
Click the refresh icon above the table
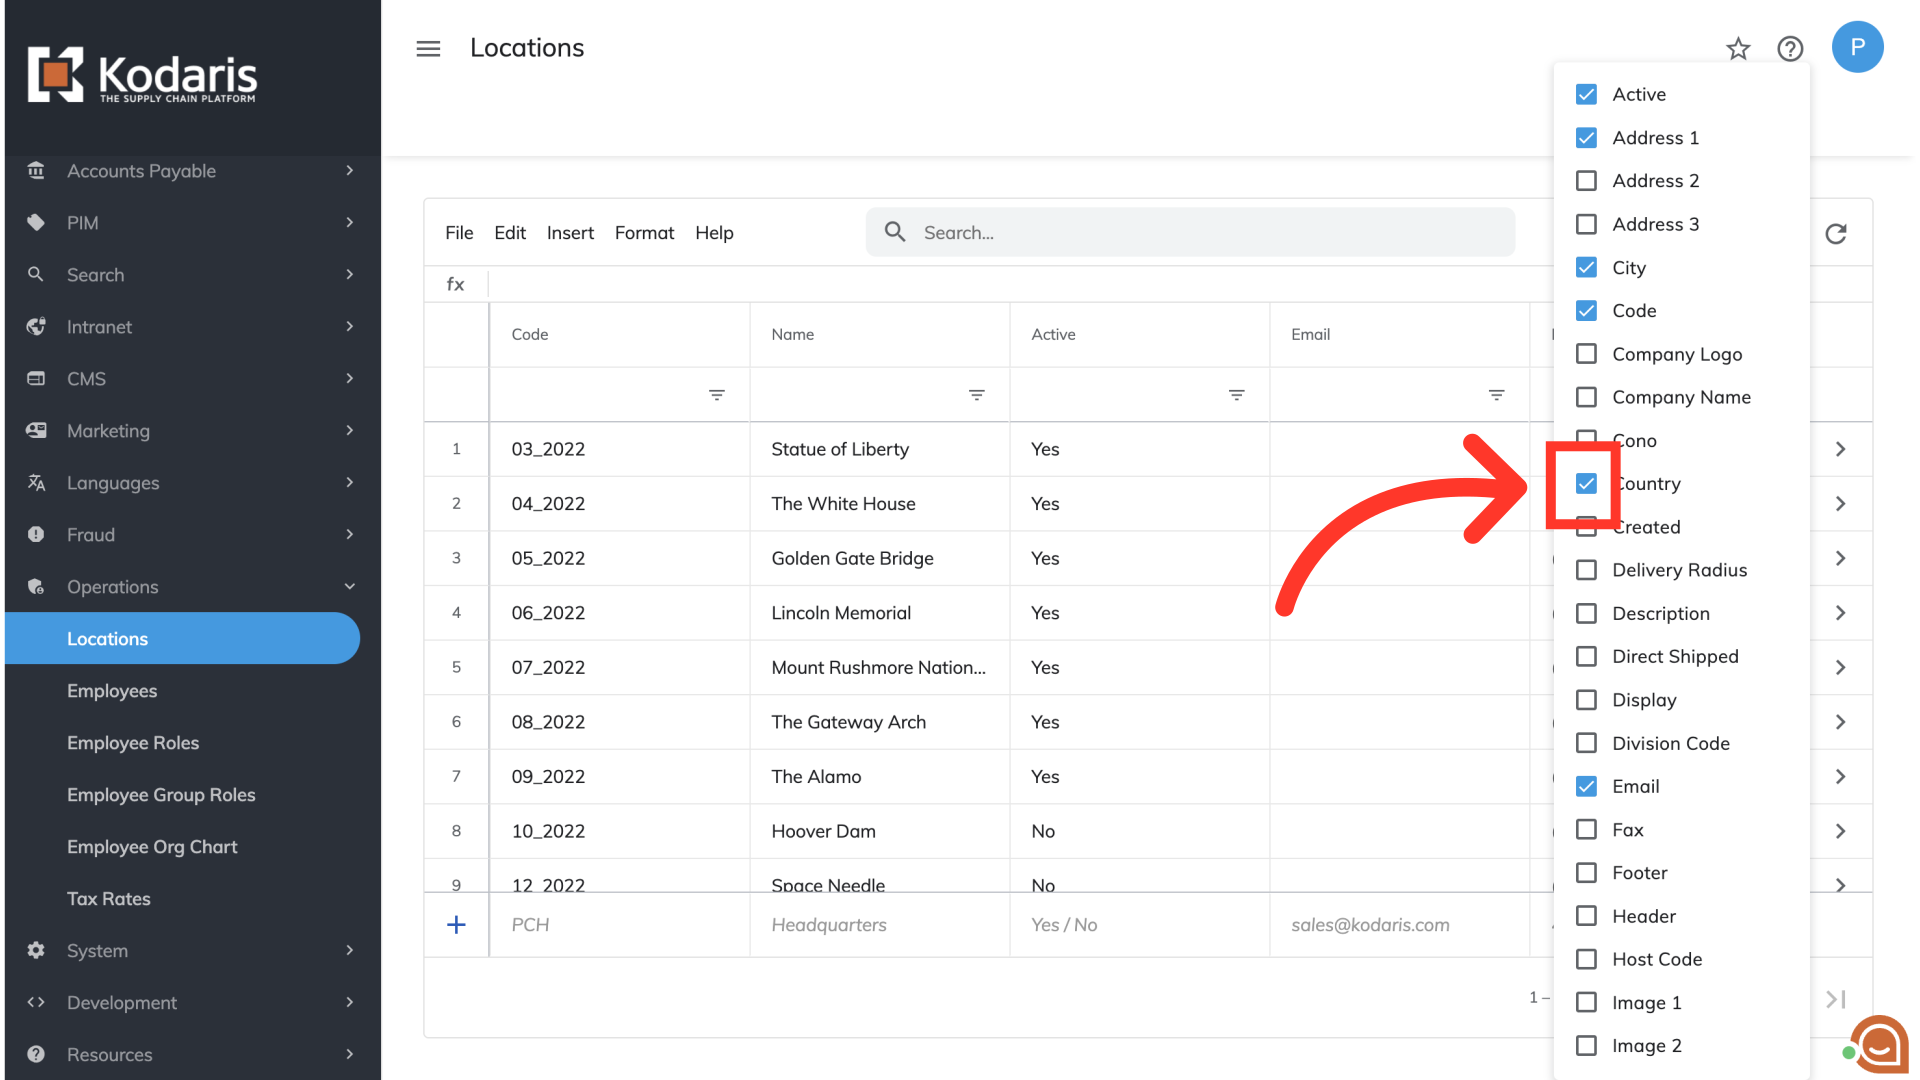[1835, 233]
